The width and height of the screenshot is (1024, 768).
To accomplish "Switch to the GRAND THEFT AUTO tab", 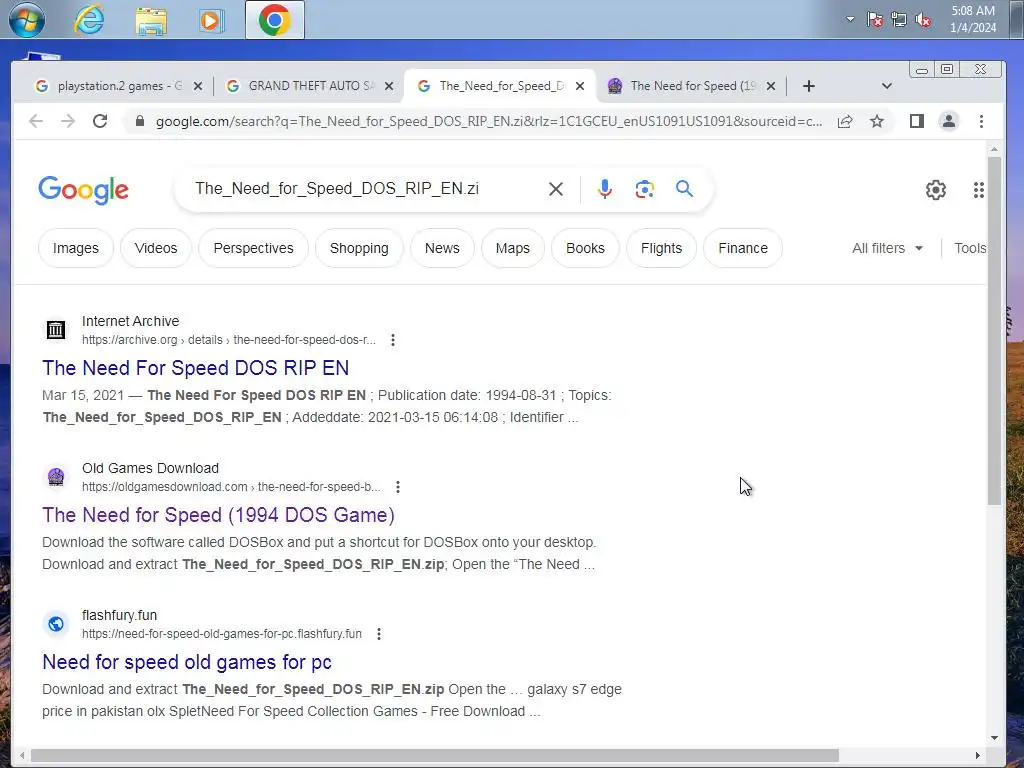I will 310,86.
